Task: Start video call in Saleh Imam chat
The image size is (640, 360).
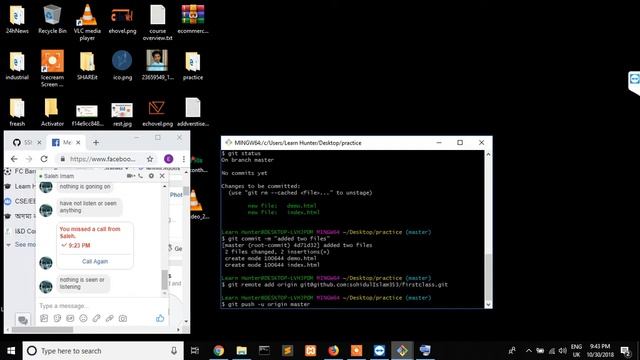Action: click(130, 176)
